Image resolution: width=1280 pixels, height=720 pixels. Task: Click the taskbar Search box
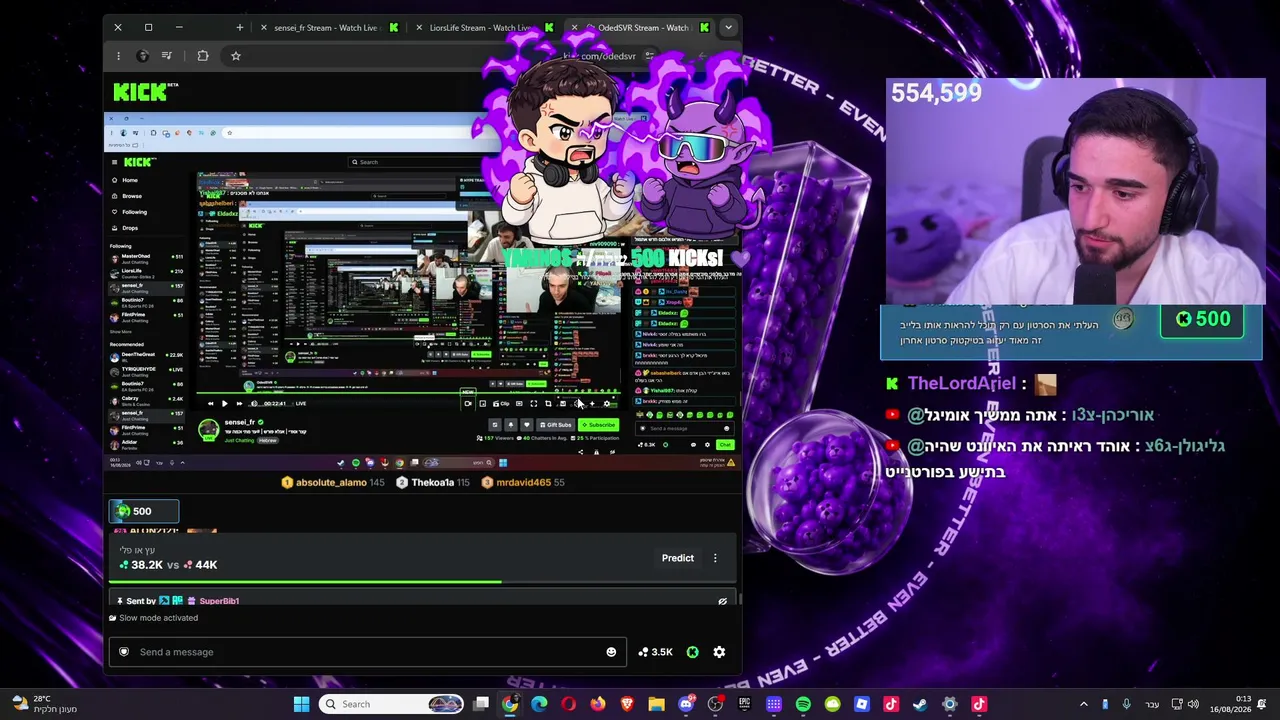pyautogui.click(x=392, y=704)
